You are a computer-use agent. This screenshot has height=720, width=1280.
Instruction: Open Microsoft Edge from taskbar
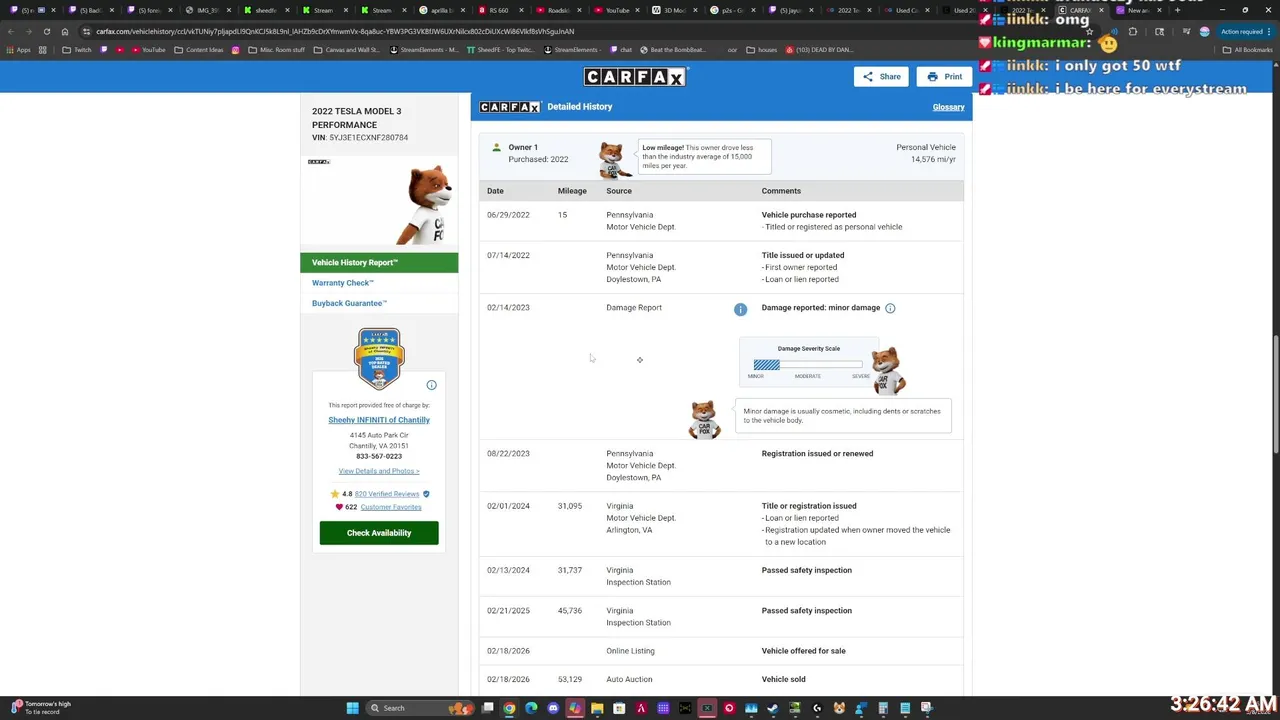pyautogui.click(x=531, y=708)
